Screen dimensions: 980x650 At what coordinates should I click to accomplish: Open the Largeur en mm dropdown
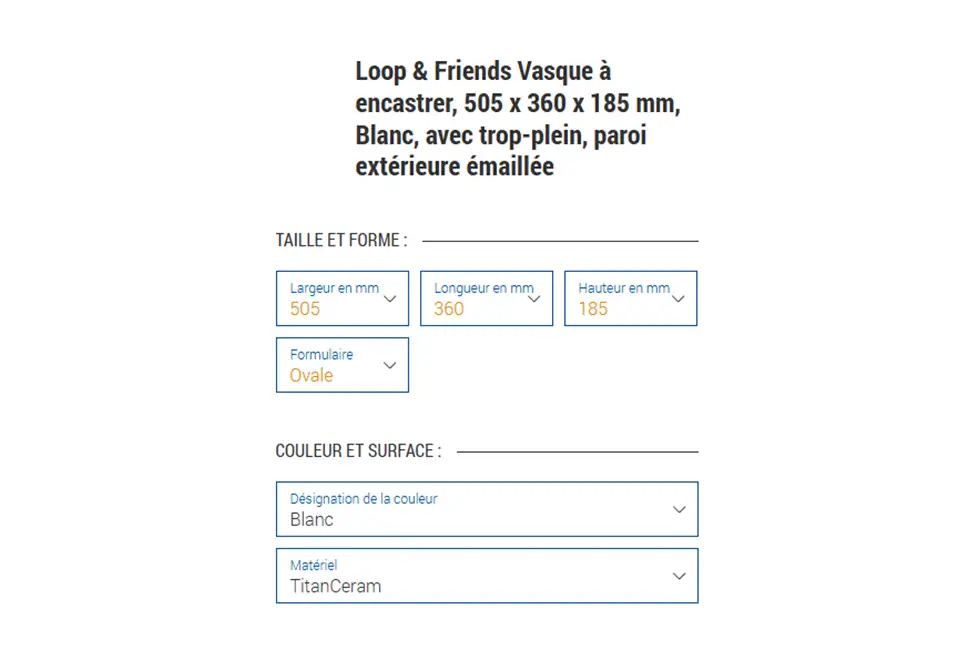click(342, 298)
